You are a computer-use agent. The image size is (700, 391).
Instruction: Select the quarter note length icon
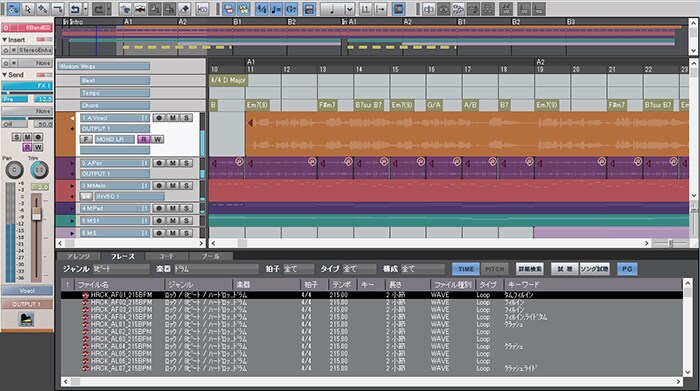tap(332, 8)
